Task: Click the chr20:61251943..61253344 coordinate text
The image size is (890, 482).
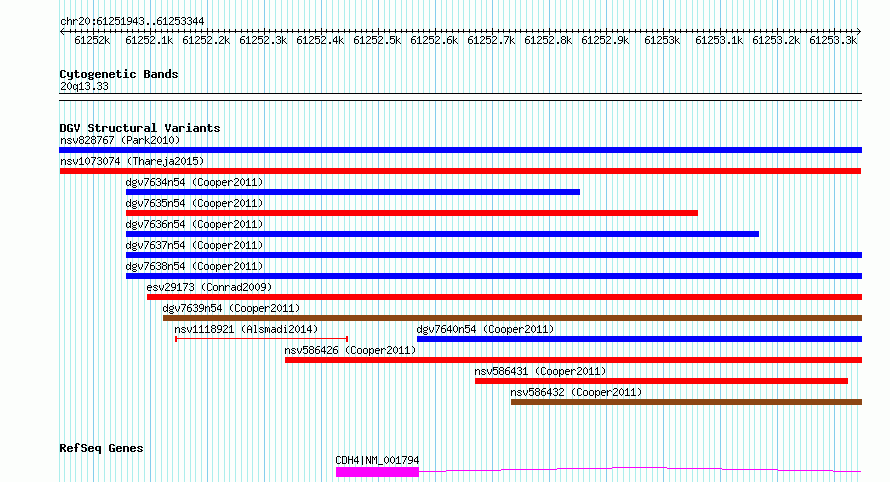Action: pos(132,22)
